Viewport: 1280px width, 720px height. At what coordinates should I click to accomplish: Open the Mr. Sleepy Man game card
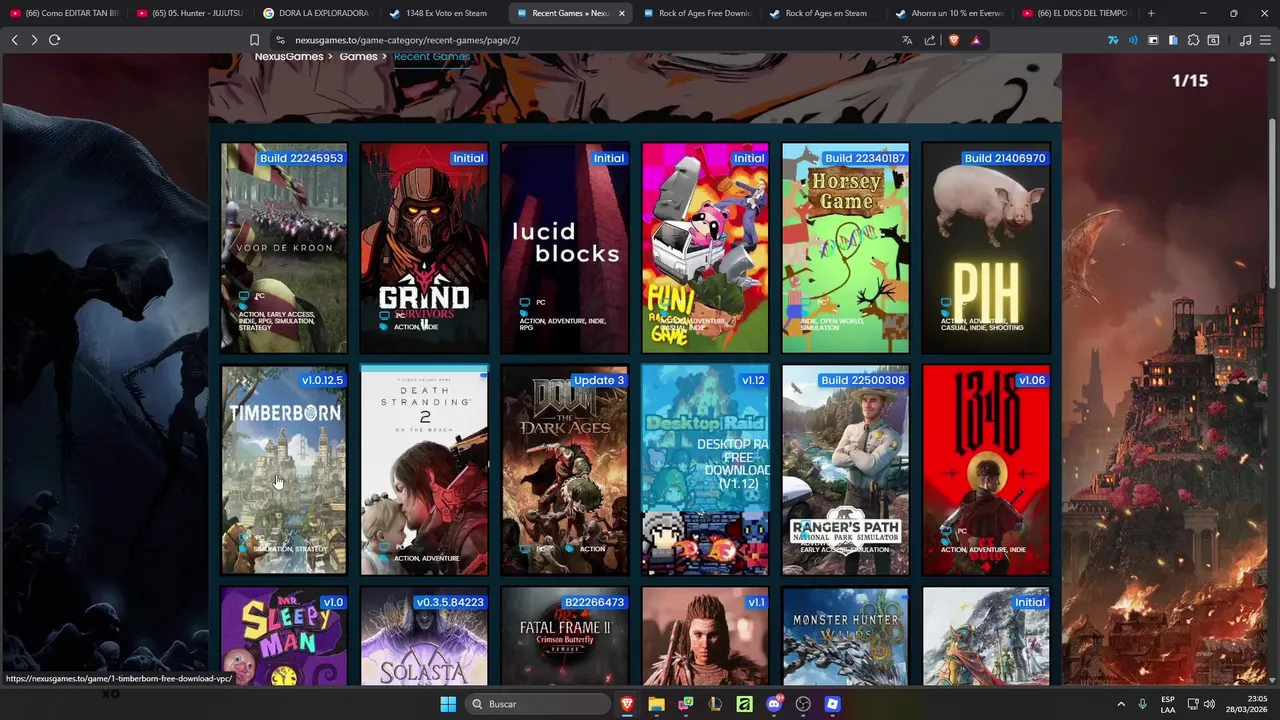click(284, 637)
